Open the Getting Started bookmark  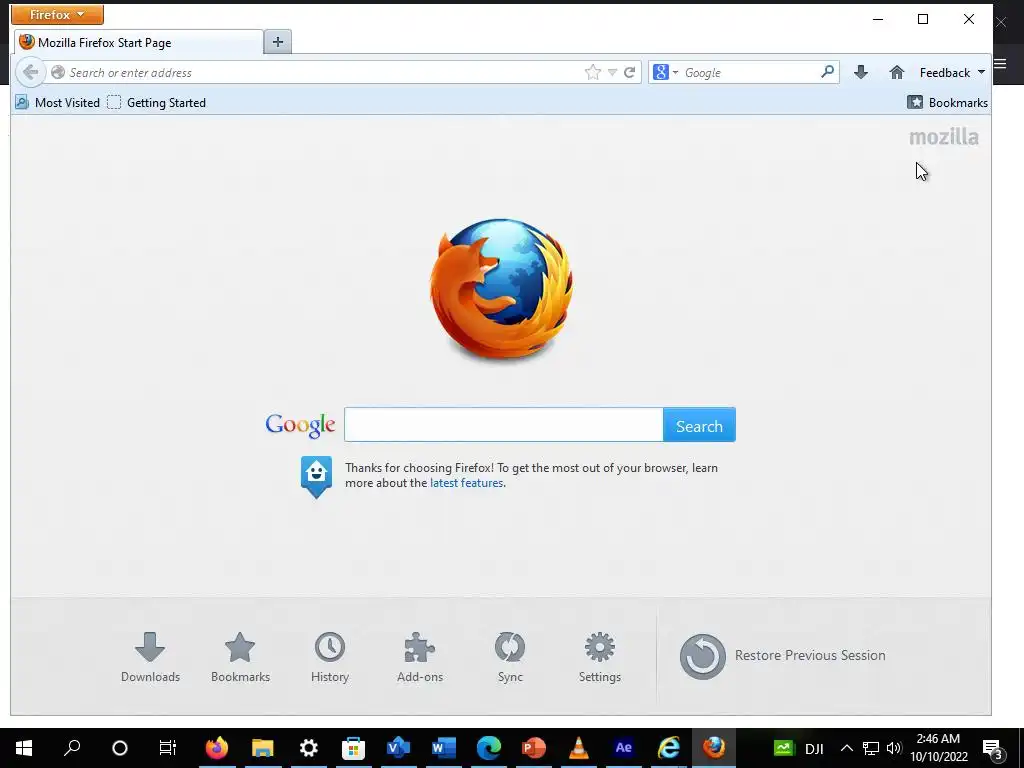pyautogui.click(x=157, y=103)
